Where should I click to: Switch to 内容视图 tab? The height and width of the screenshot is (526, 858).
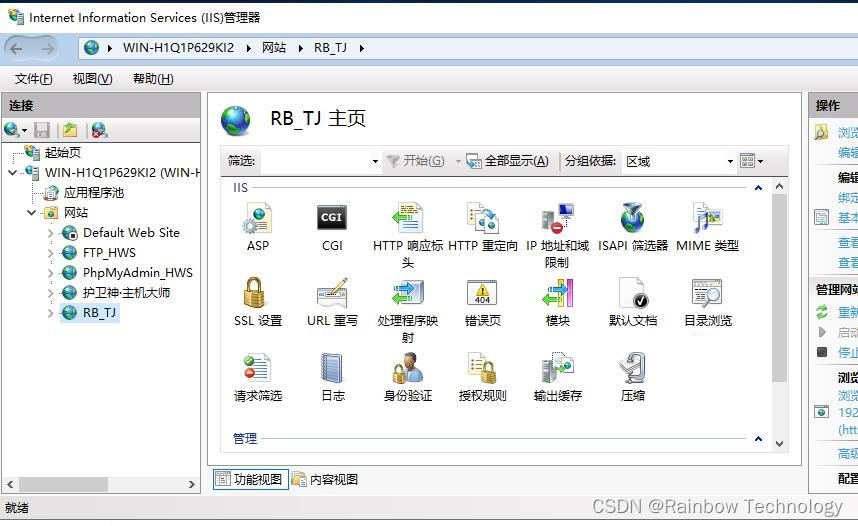point(324,479)
